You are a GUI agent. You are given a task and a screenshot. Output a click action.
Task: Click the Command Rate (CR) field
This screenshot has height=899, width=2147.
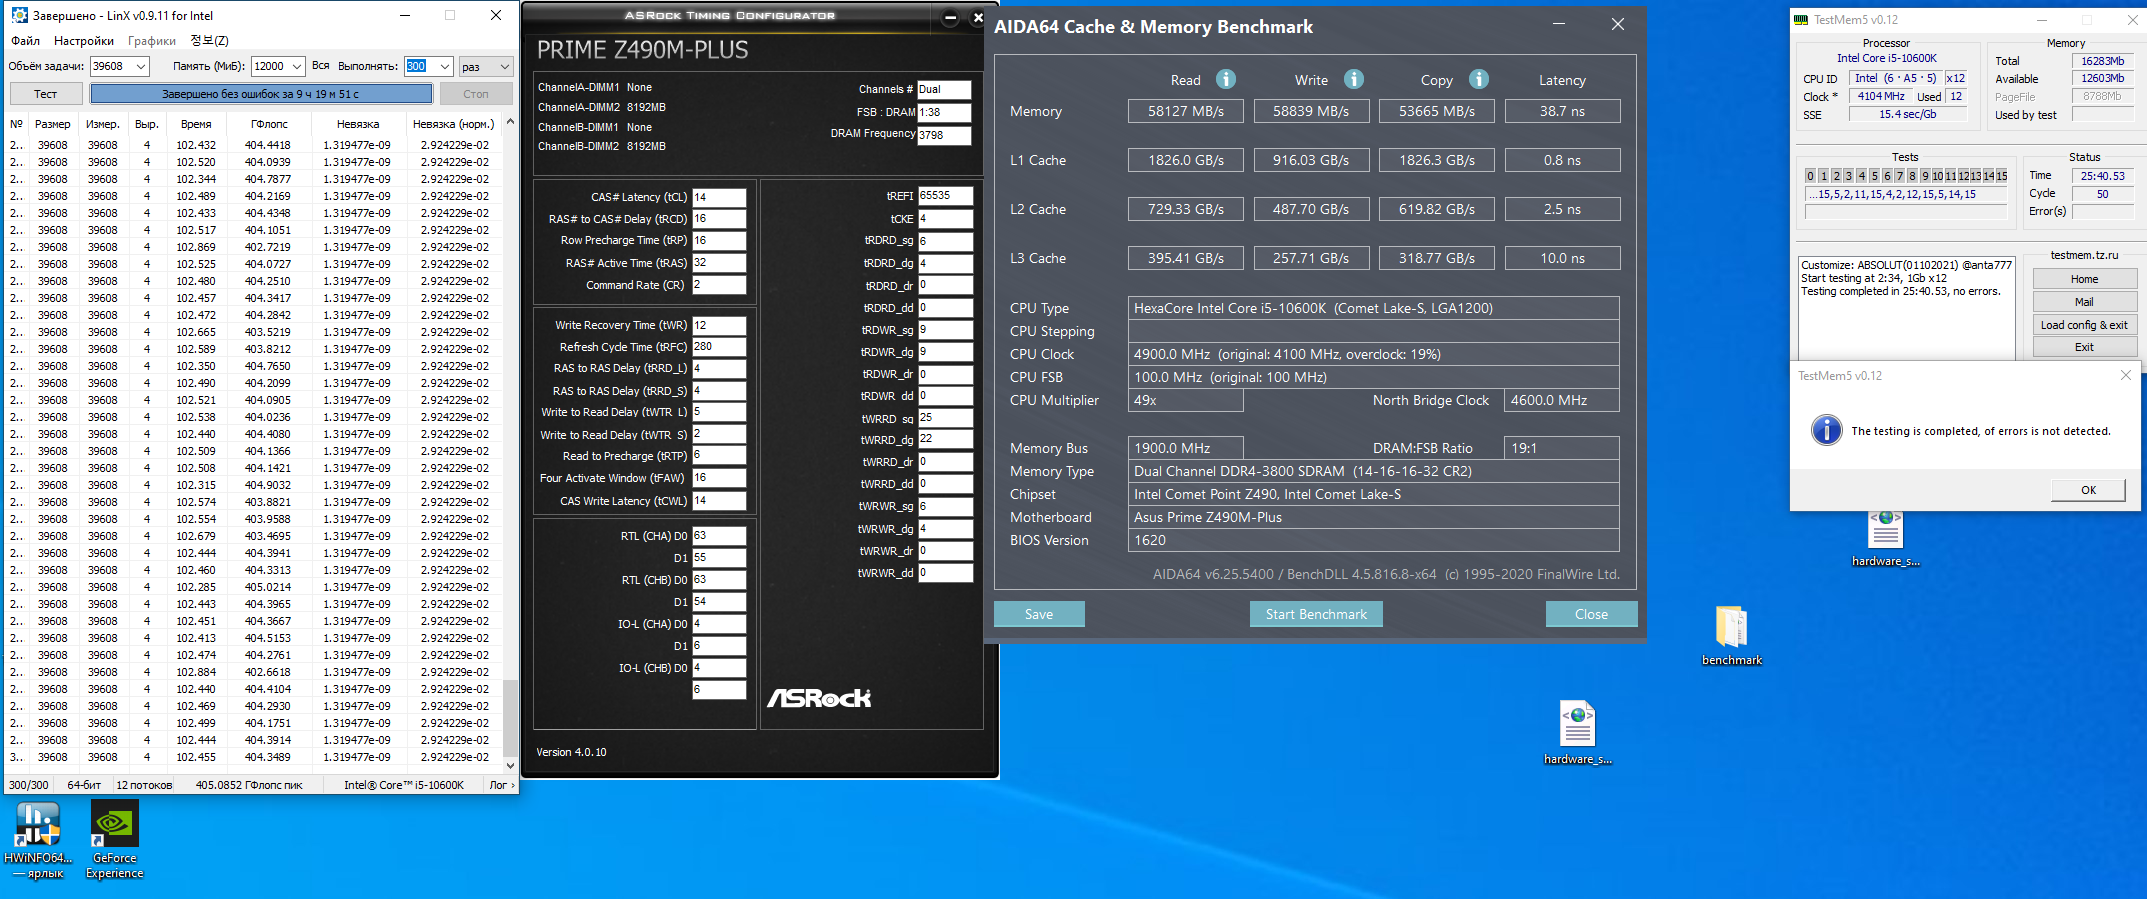pyautogui.click(x=719, y=285)
